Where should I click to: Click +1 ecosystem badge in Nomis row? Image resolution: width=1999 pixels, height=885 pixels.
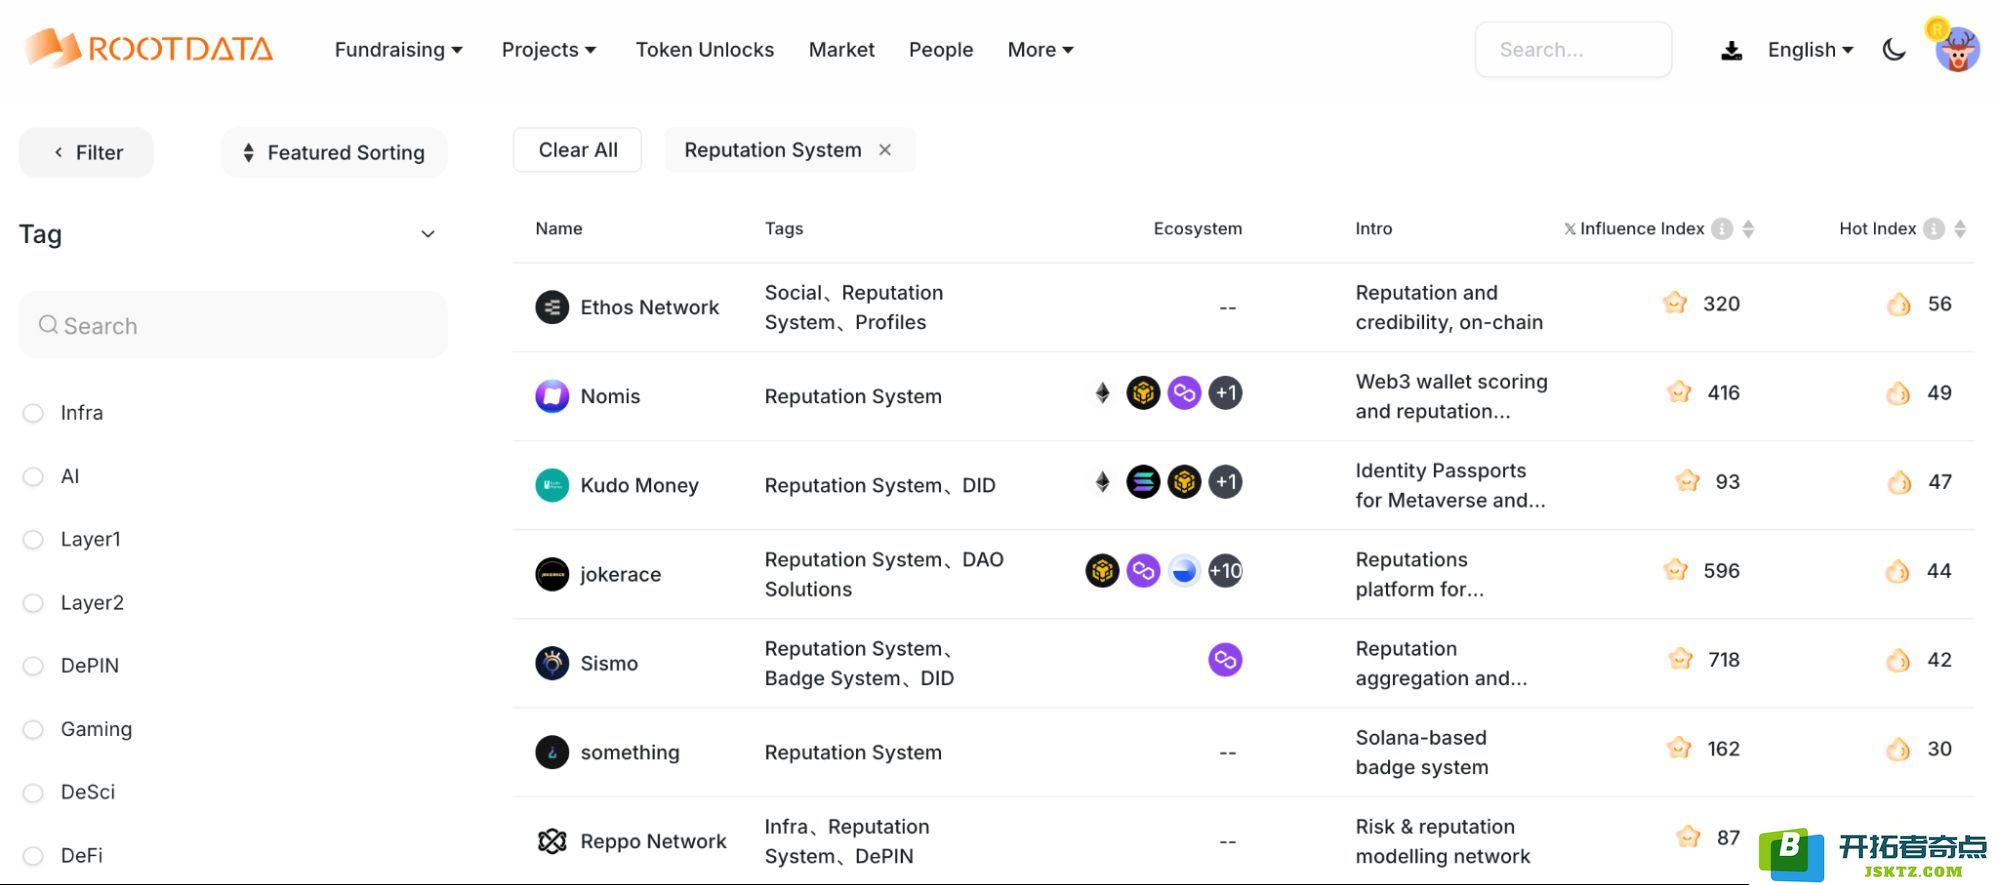tap(1225, 393)
